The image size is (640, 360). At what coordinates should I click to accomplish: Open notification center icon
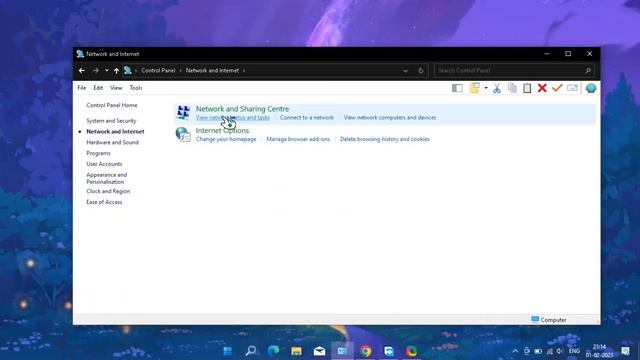click(625, 351)
